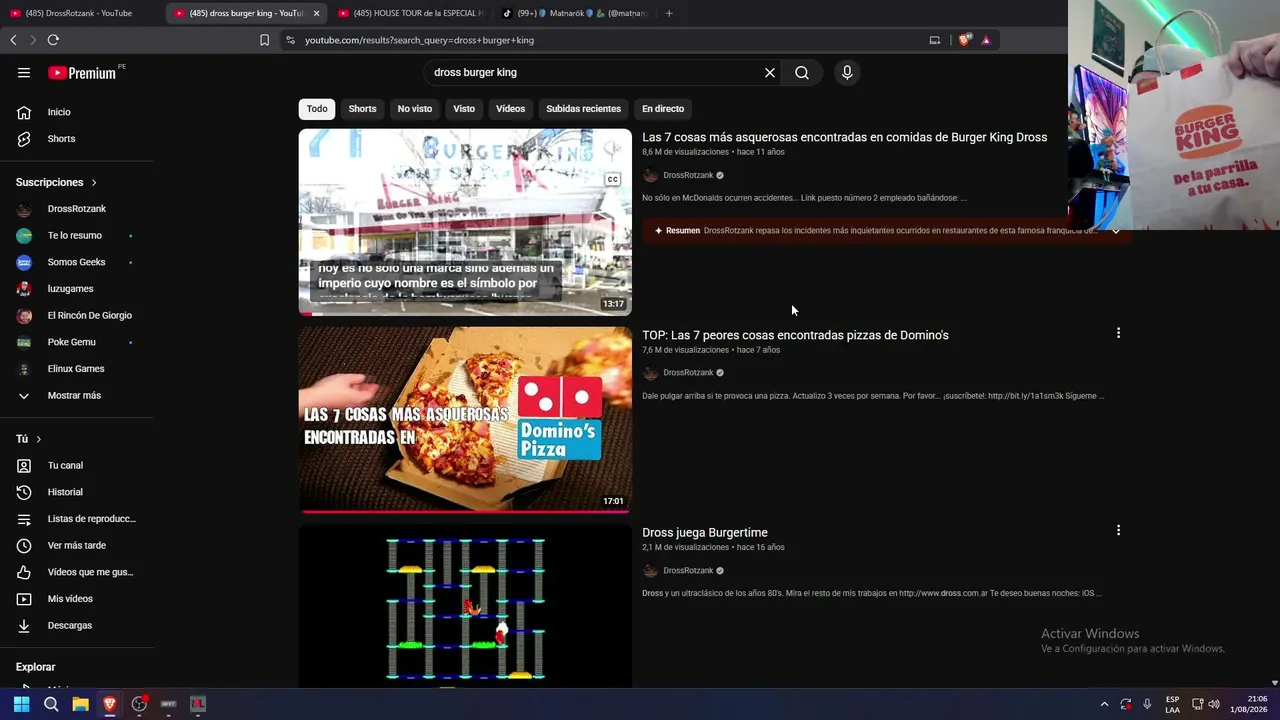Switch to the HOUSE TOUR browser tab
Image resolution: width=1280 pixels, height=720 pixels.
tap(410, 13)
